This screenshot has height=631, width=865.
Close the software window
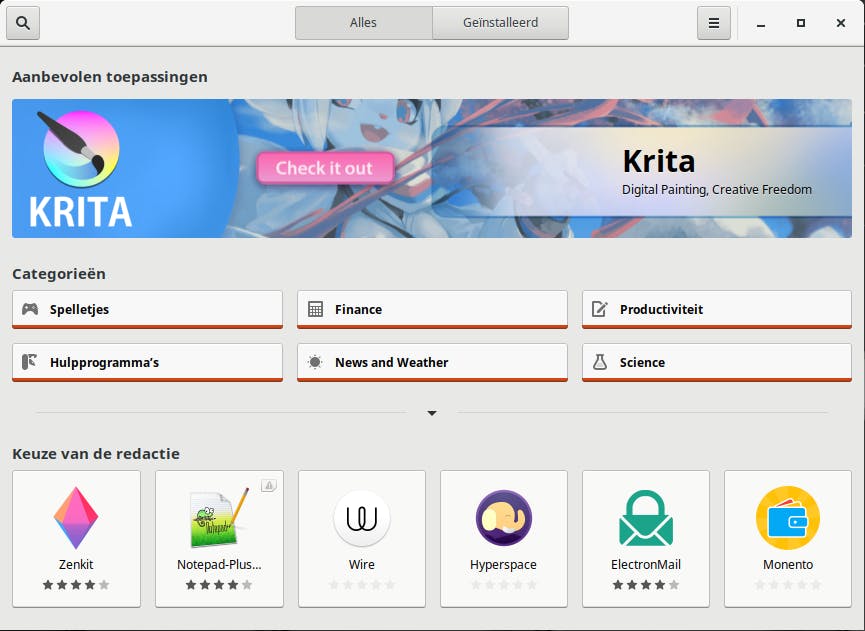point(841,23)
